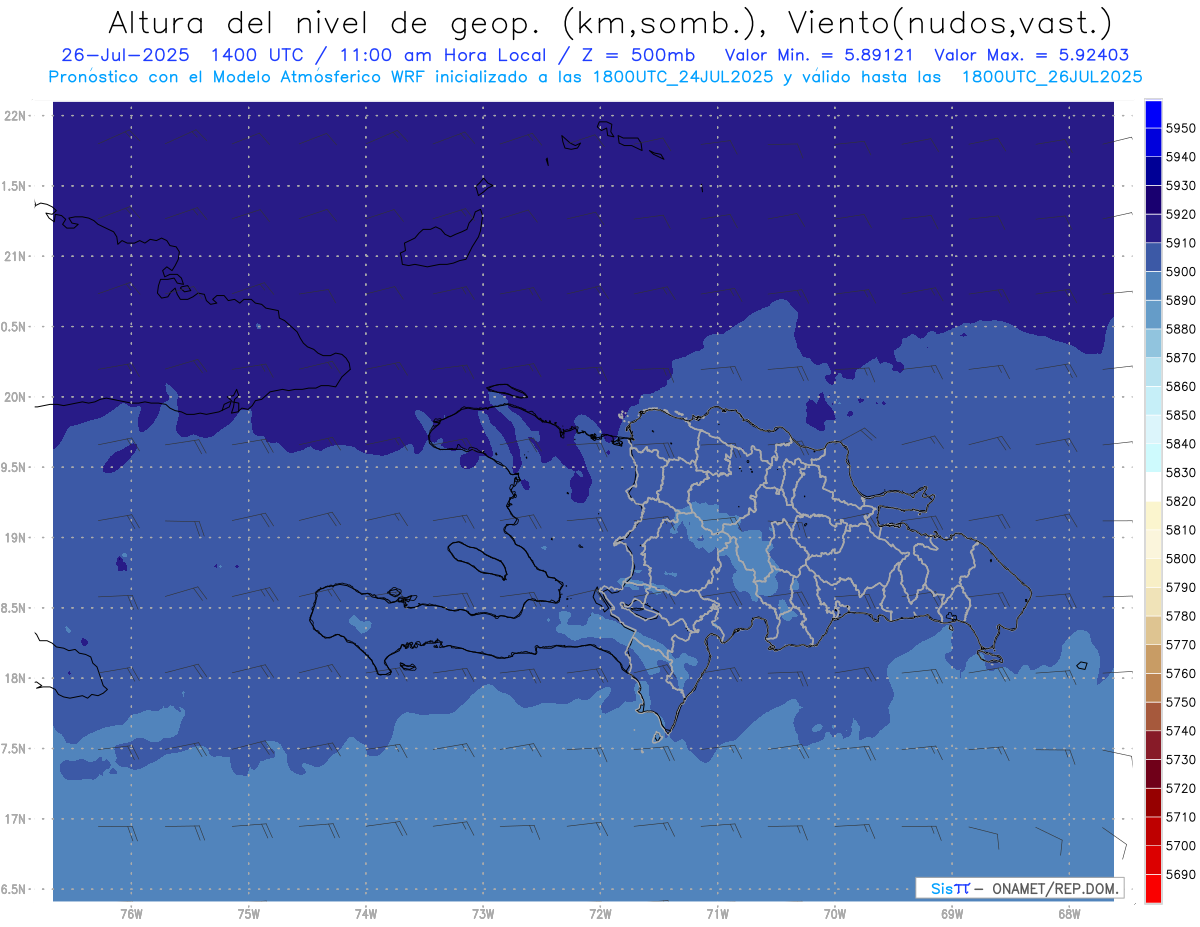Click the '5930' colorbar label
1200x927 pixels.
pyautogui.click(x=1180, y=185)
